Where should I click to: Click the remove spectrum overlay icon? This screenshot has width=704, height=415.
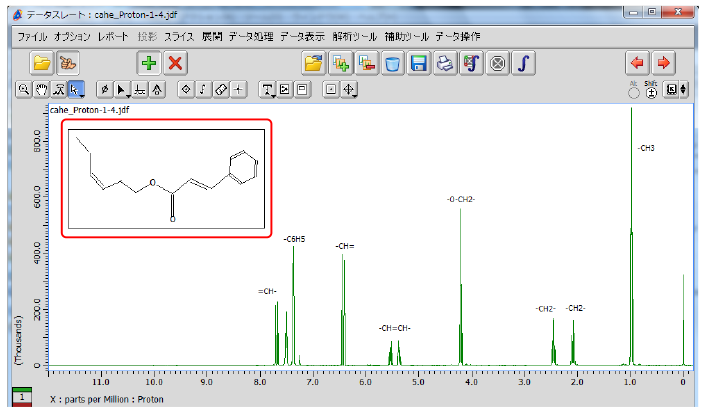(x=366, y=63)
